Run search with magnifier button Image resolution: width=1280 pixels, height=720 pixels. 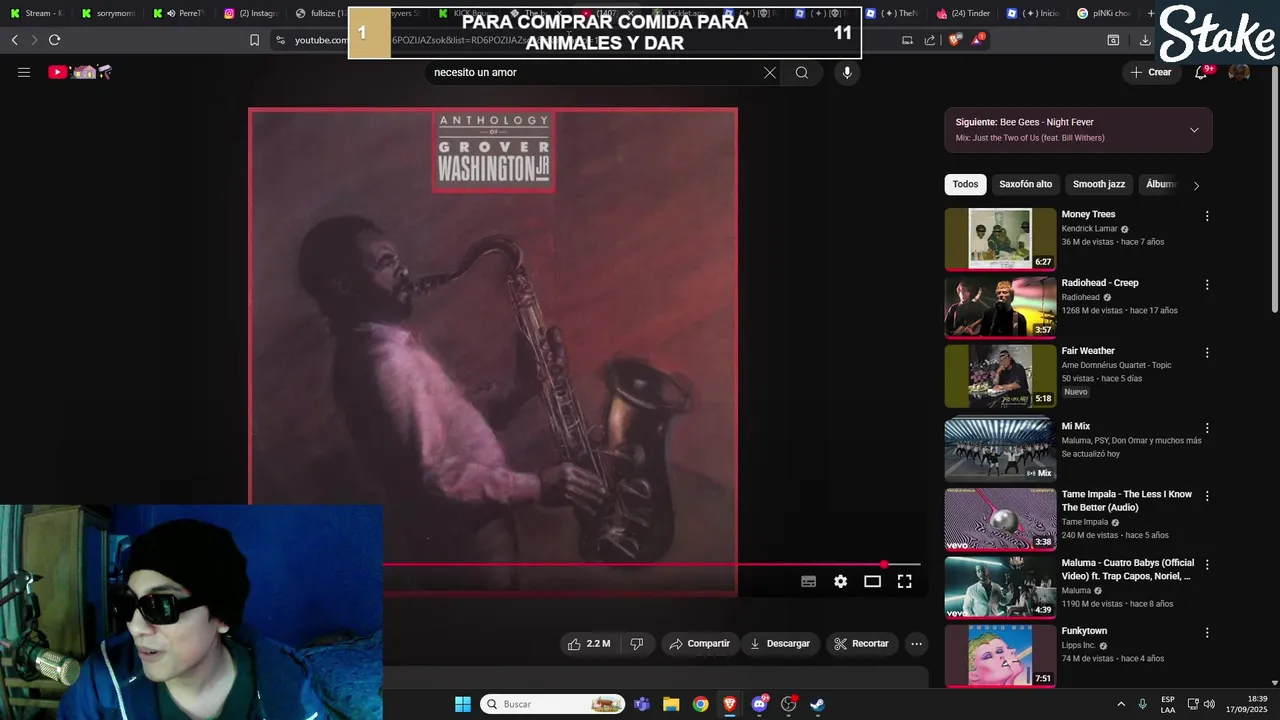802,72
